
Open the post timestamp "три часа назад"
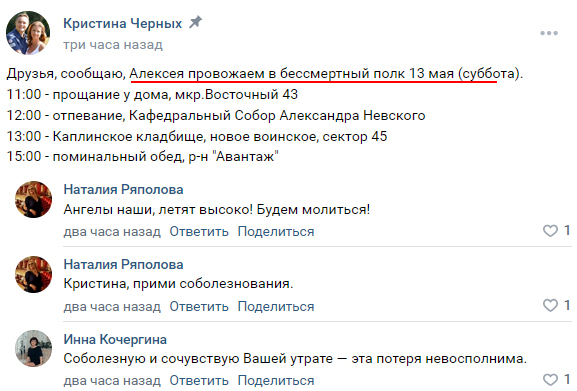(113, 45)
